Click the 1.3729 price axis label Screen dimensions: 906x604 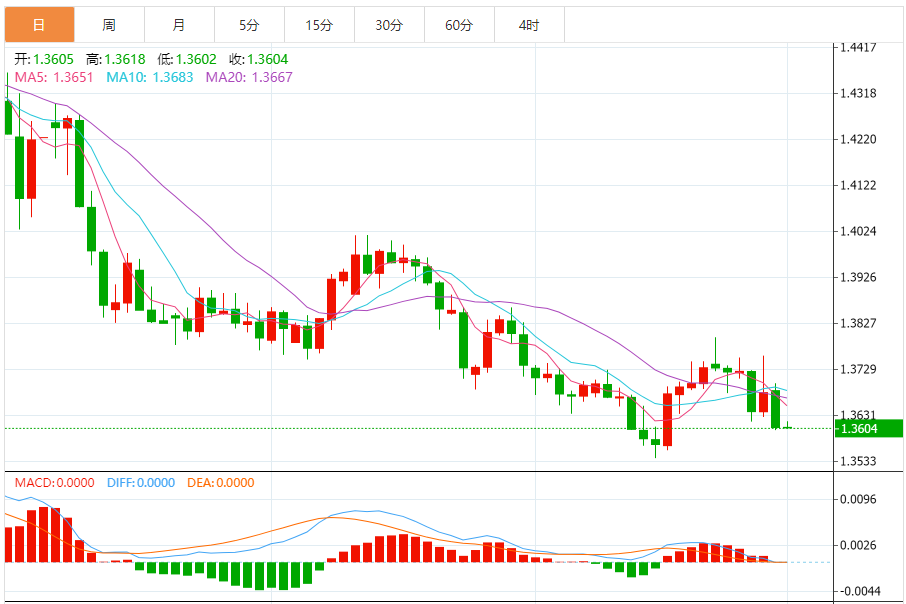pos(858,369)
